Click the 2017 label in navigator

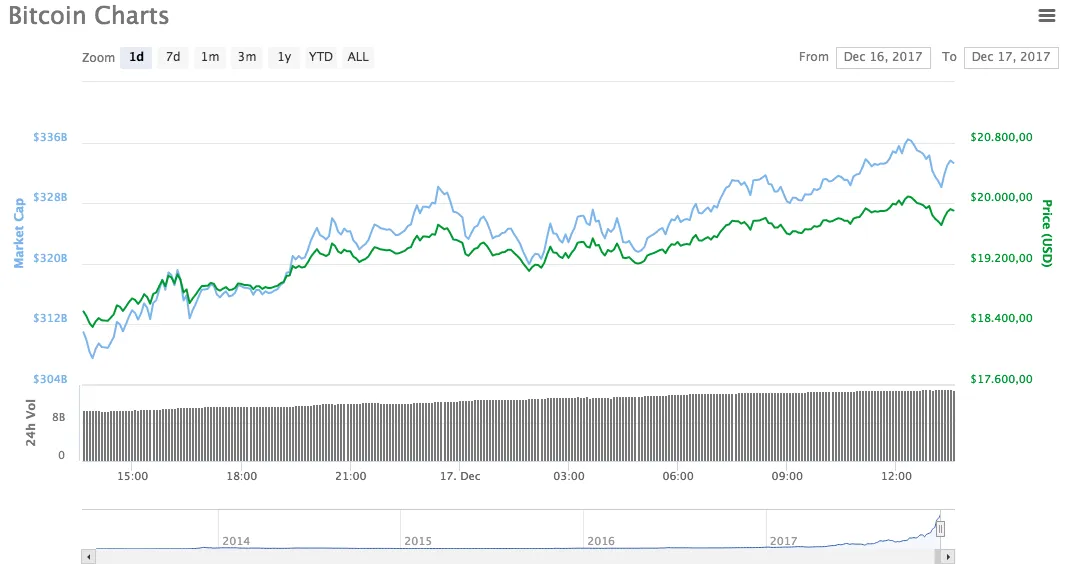pyautogui.click(x=783, y=541)
